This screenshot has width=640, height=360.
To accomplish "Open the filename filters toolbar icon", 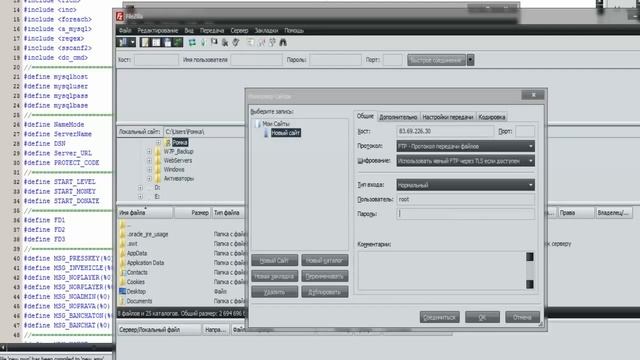I will [x=250, y=42].
